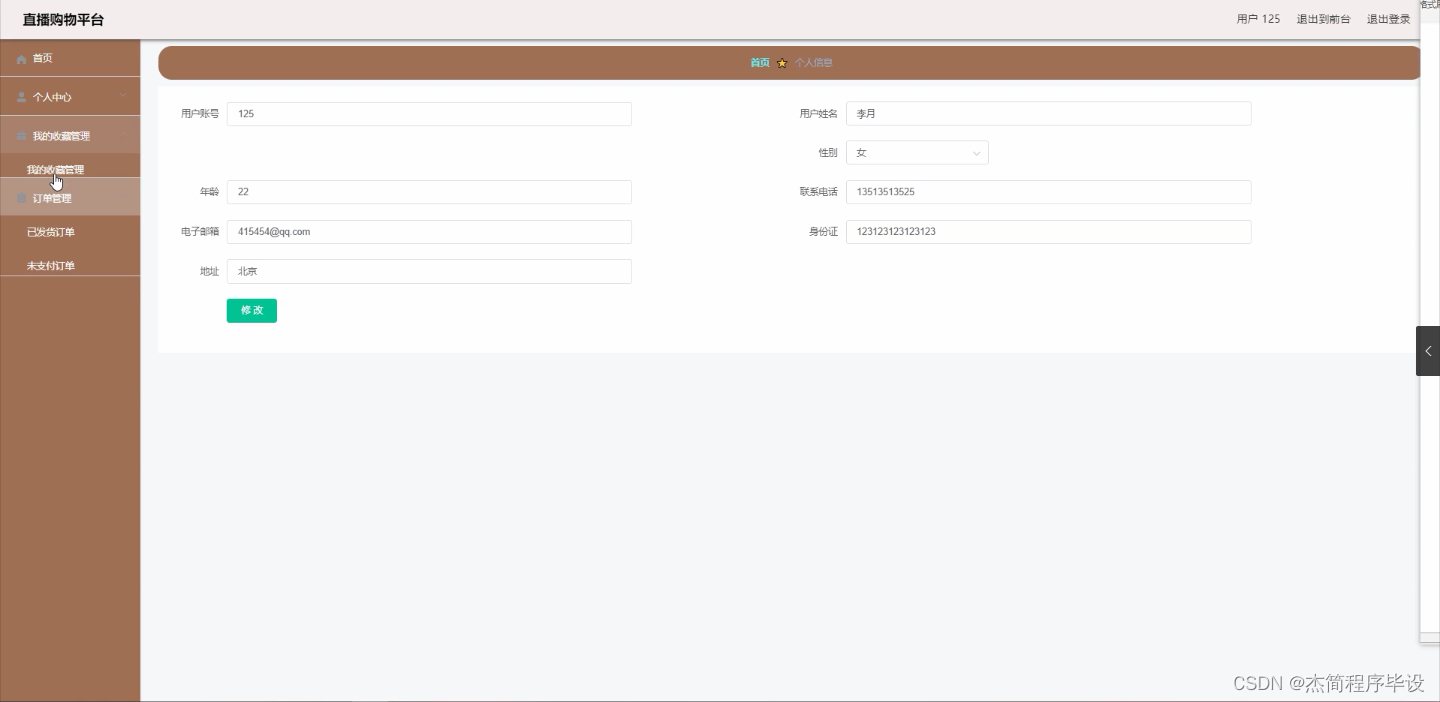Click 用户 125 in the top bar
This screenshot has height=702, width=1440.
(1257, 18)
